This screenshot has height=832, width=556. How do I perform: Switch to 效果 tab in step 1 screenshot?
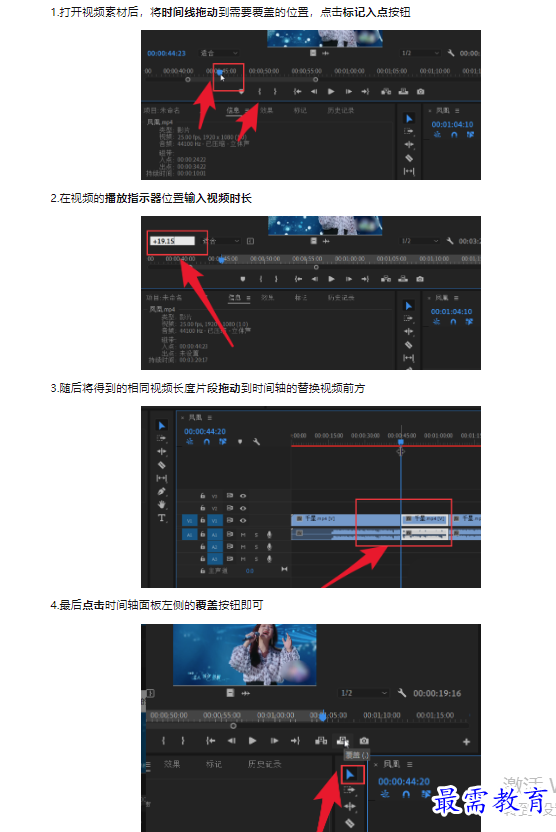266,110
